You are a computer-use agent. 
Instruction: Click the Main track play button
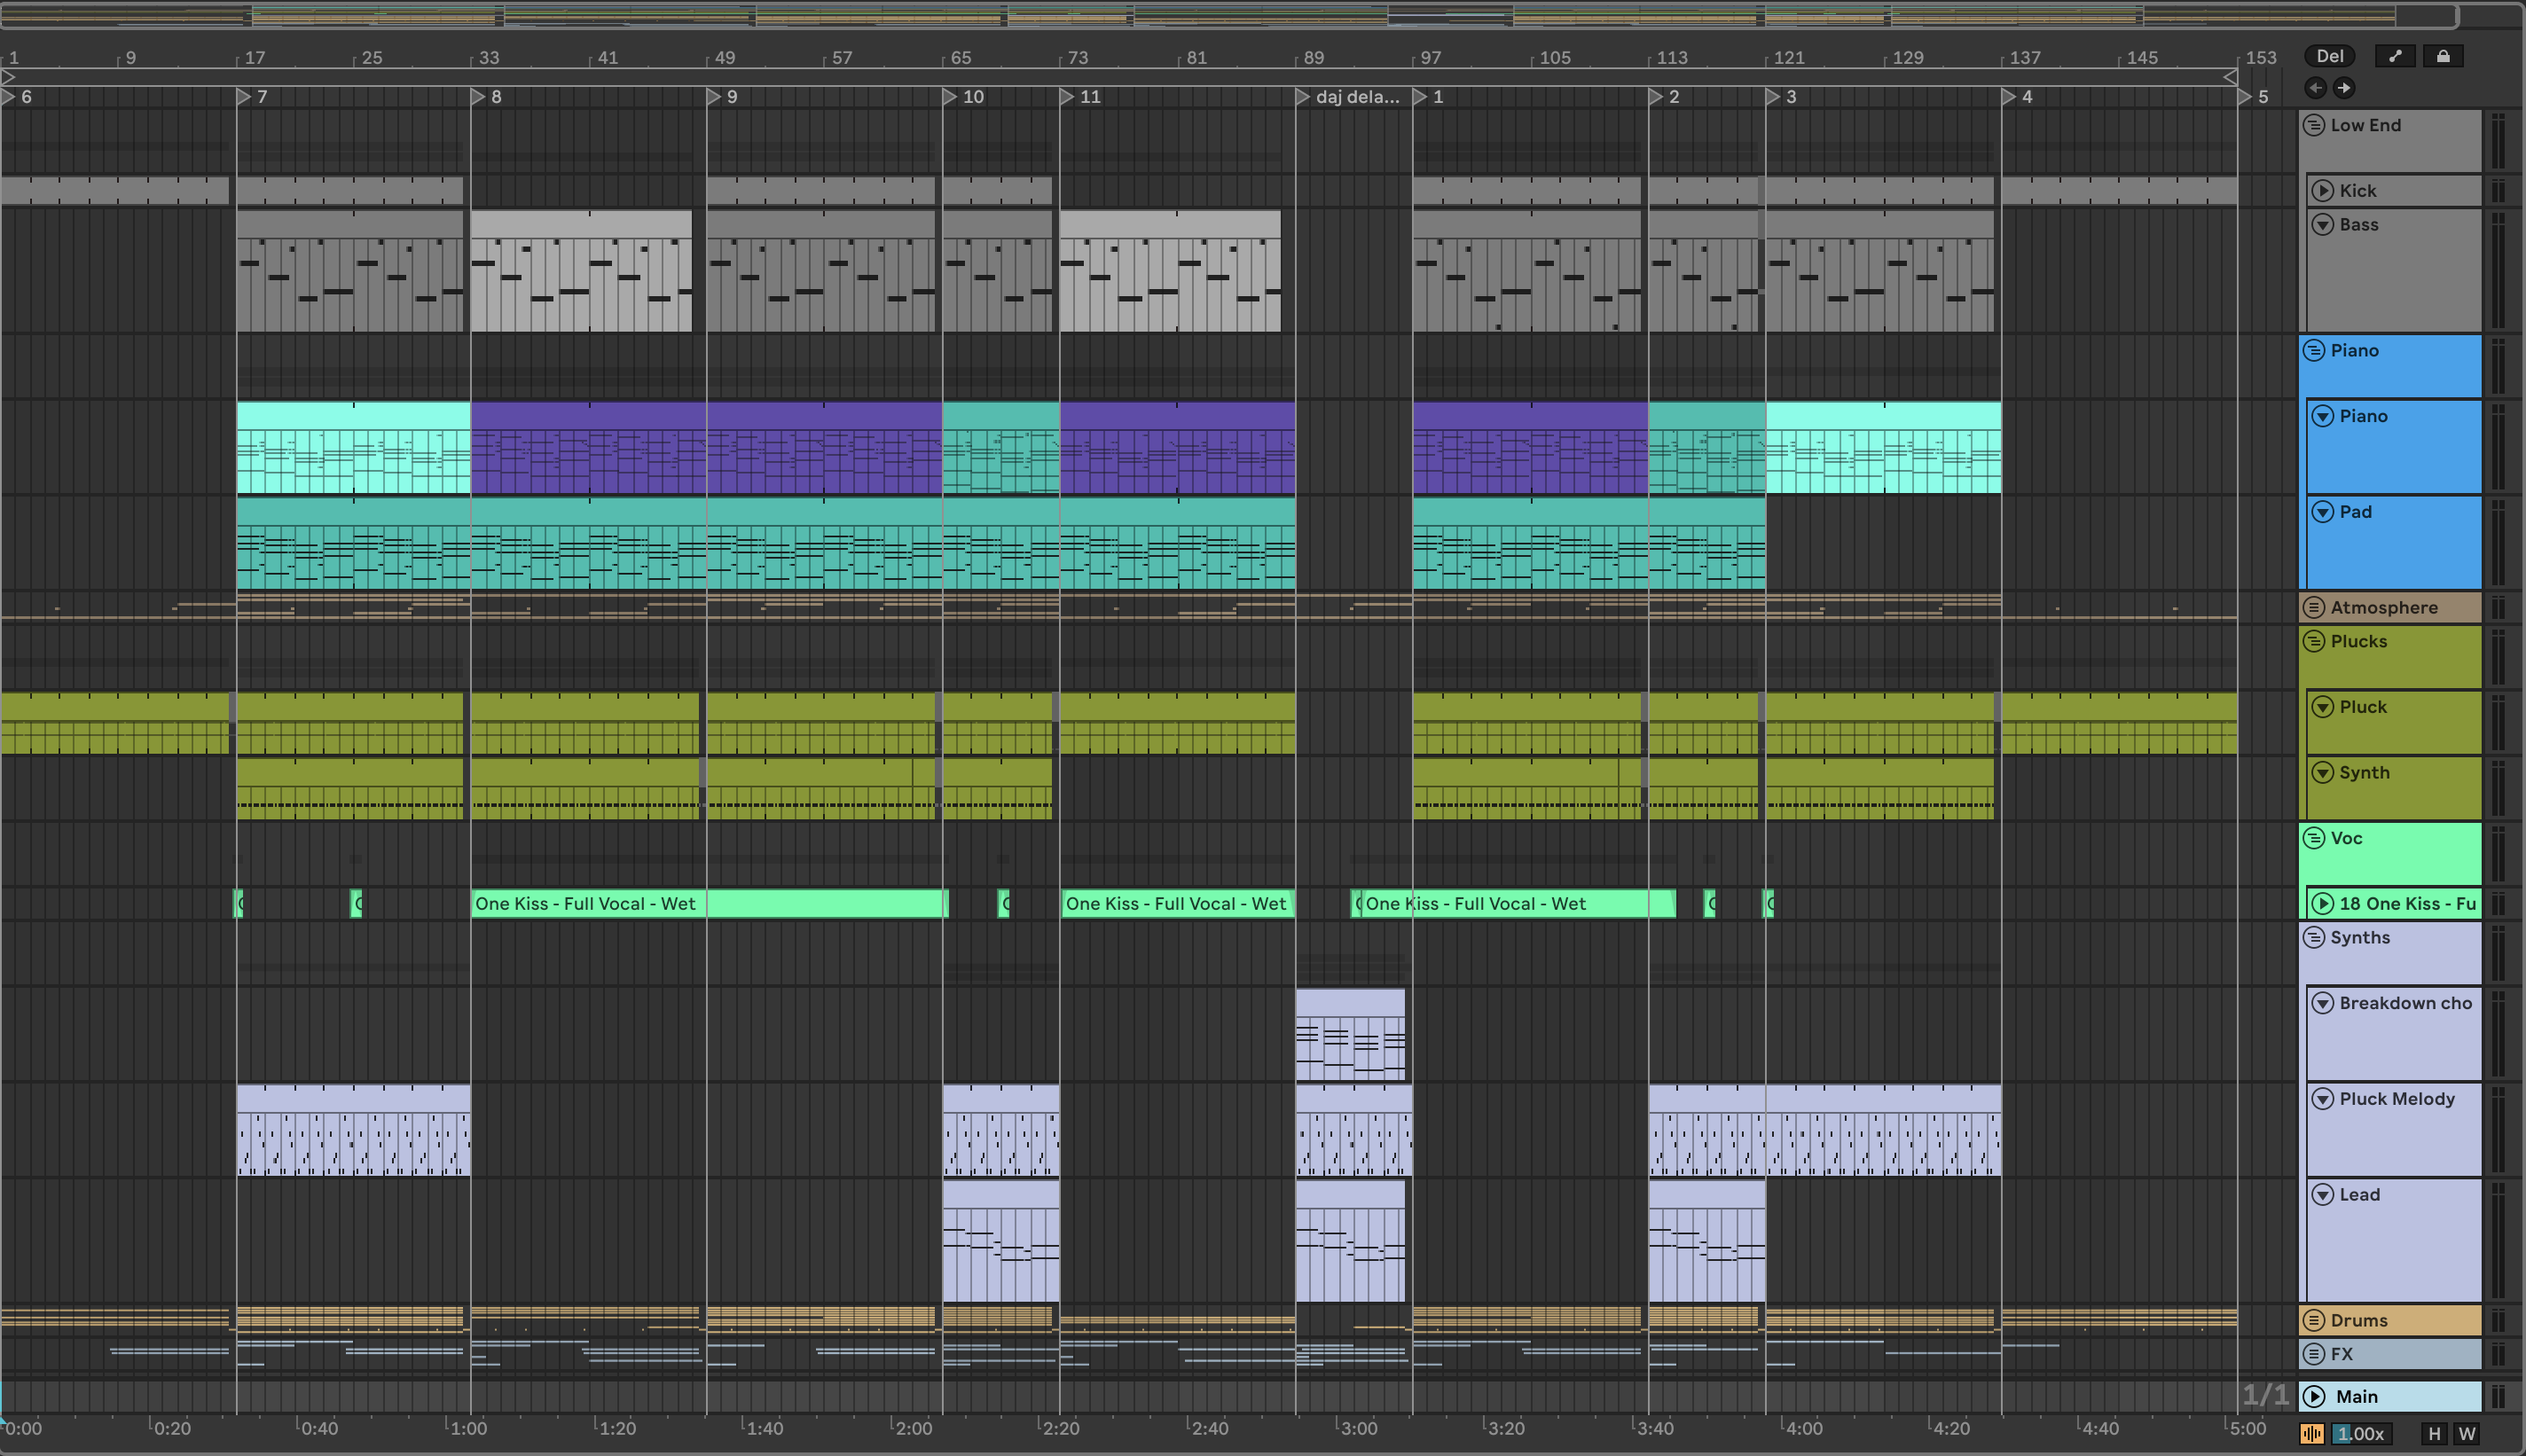[2315, 1396]
